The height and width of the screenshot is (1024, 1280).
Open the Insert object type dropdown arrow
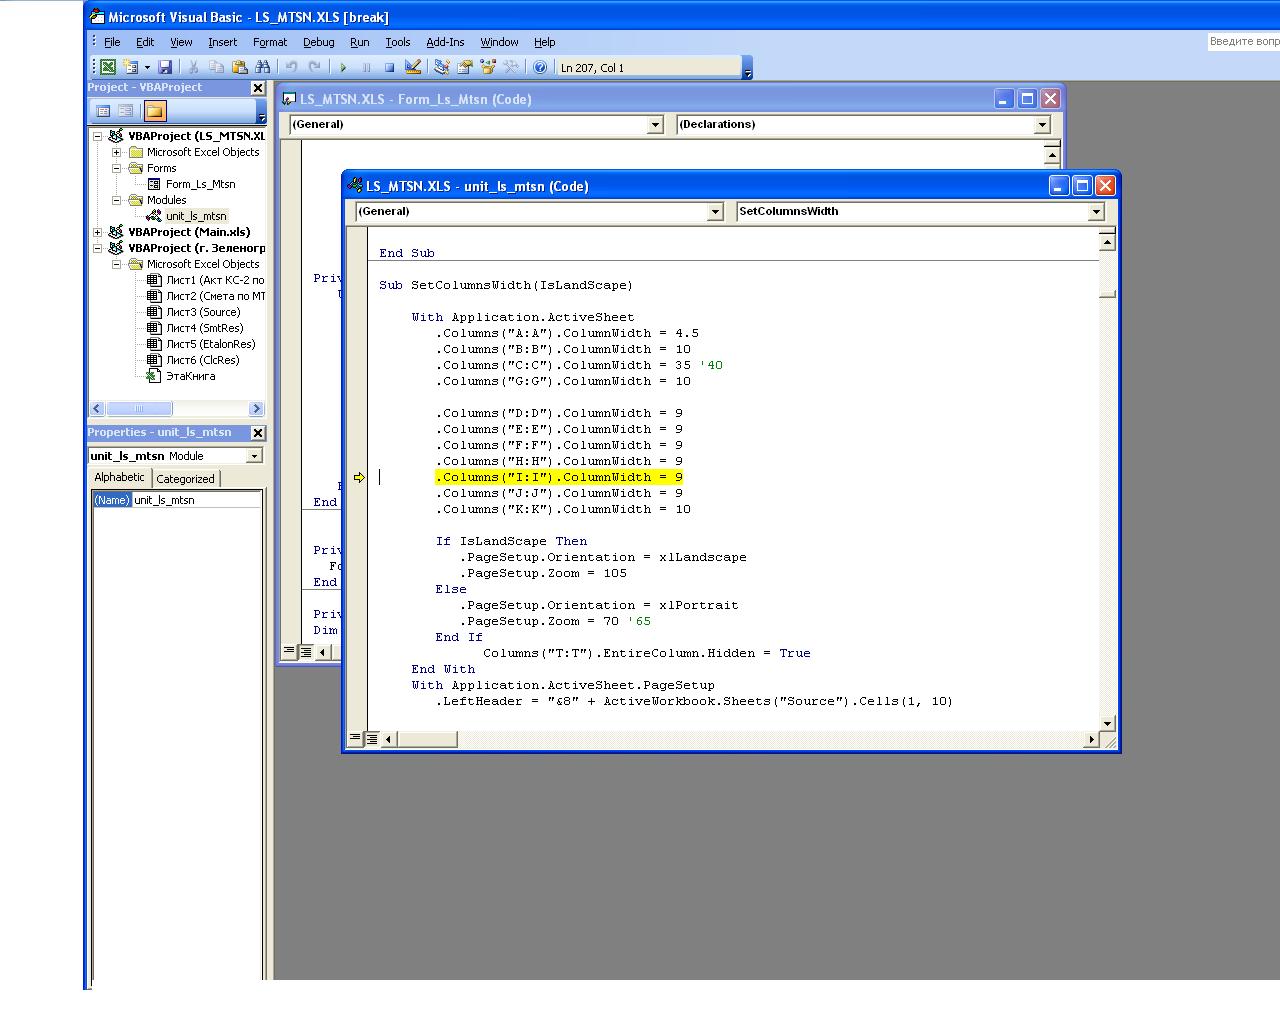(x=147, y=67)
